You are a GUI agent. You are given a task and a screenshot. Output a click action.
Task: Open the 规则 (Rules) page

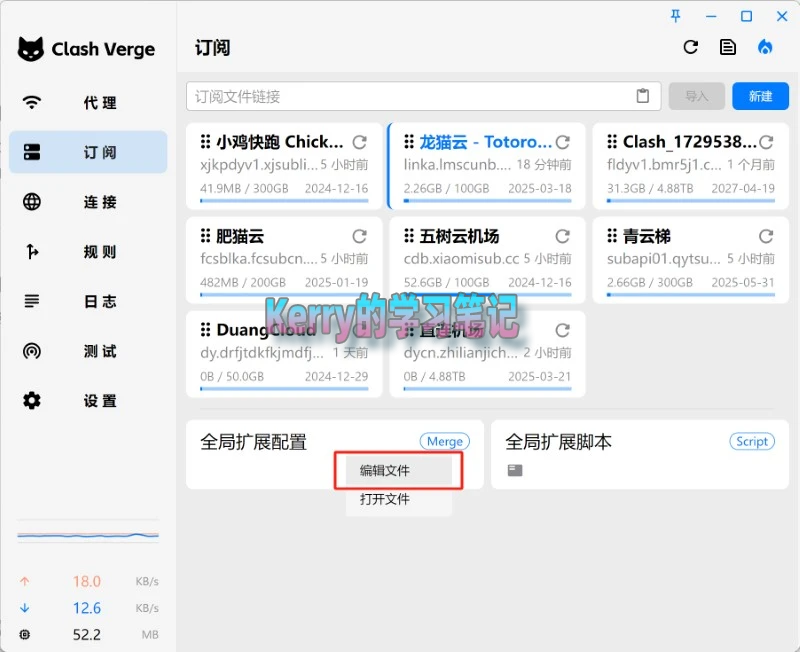88,252
